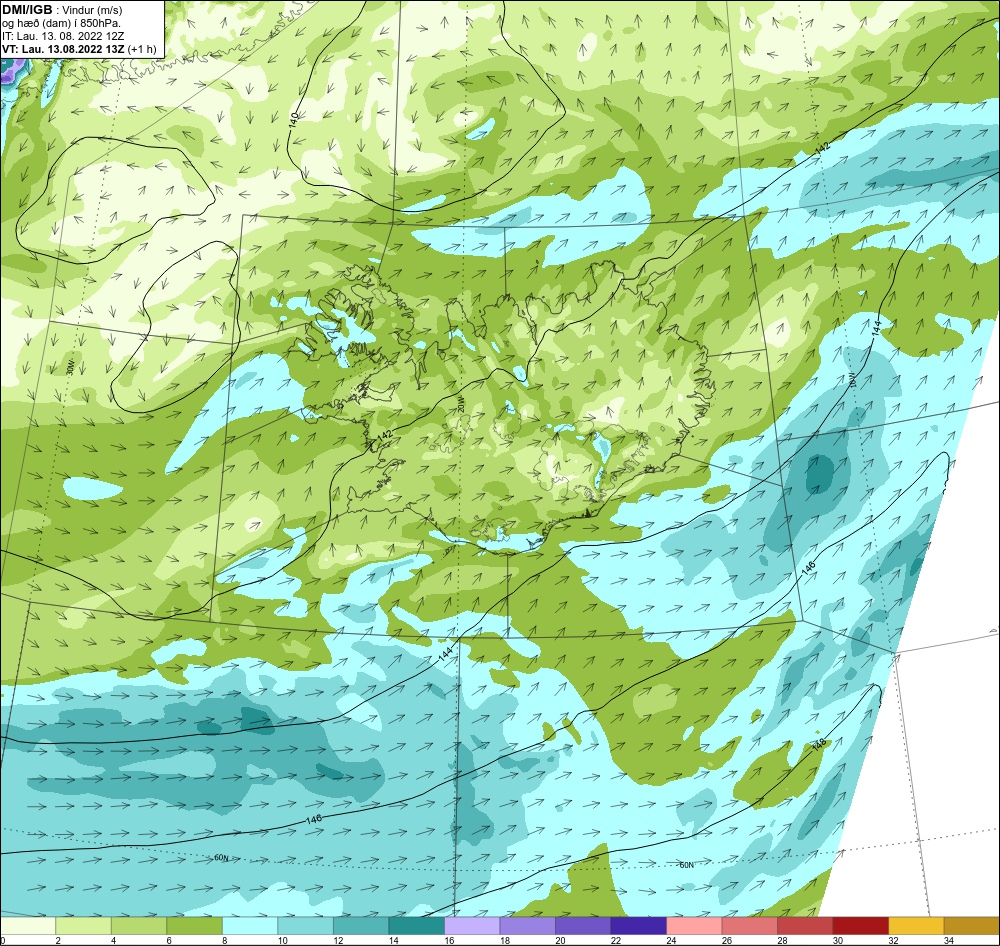Image resolution: width=1000 pixels, height=946 pixels.
Task: Click the legend tick value '8'
Action: coord(225,940)
